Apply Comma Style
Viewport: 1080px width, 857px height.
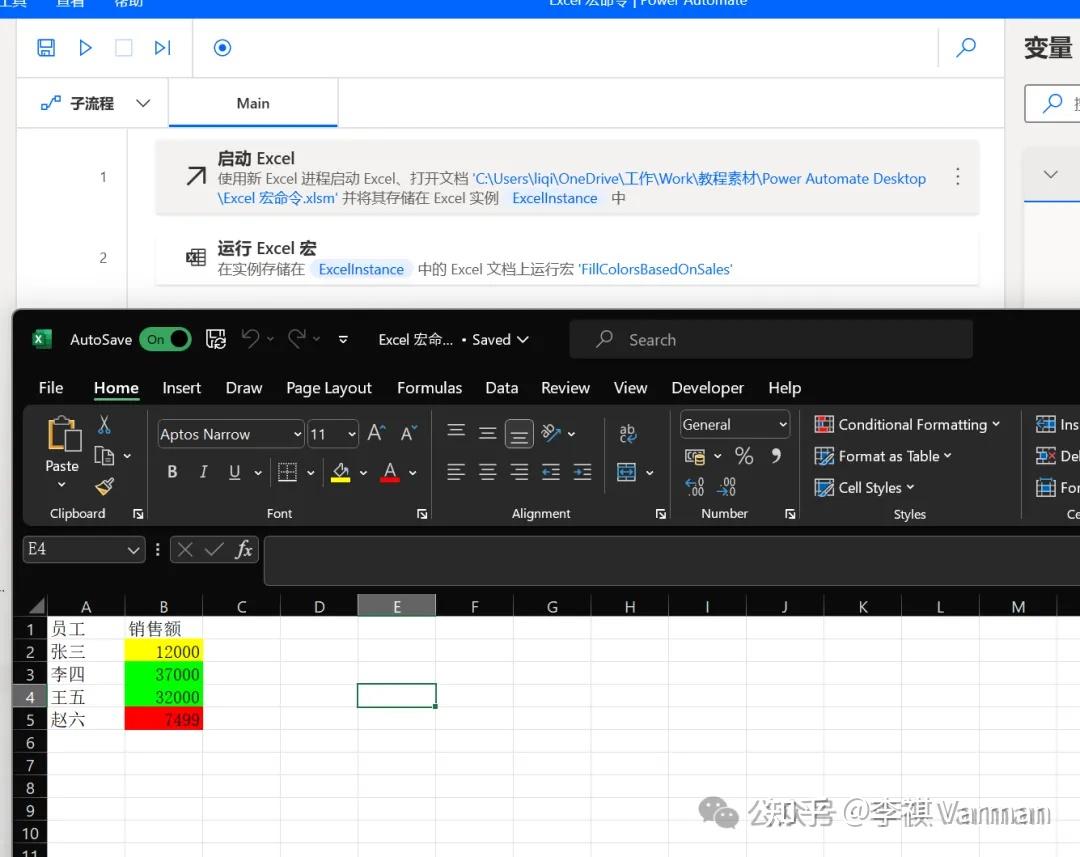coord(776,455)
